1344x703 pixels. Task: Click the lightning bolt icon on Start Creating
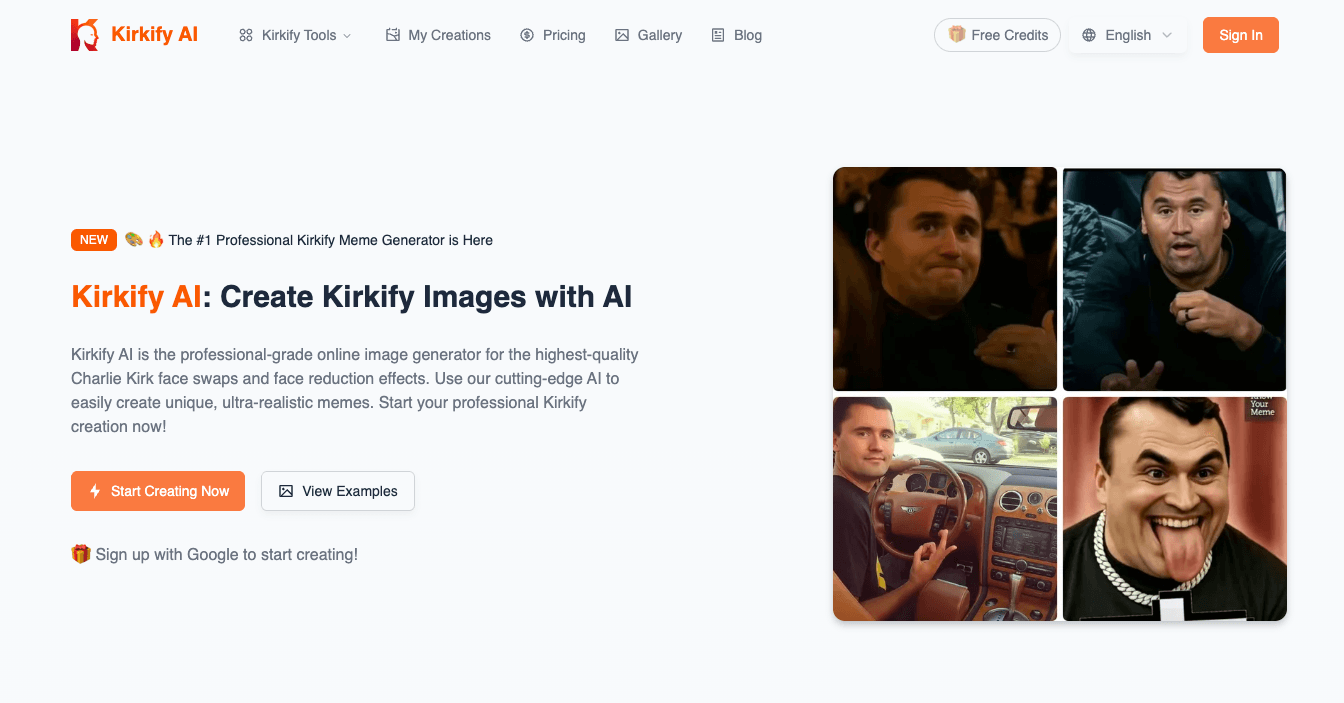point(95,491)
